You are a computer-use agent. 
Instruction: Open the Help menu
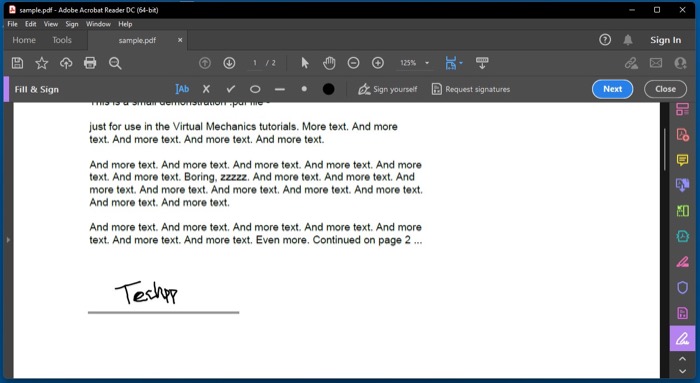pos(125,24)
